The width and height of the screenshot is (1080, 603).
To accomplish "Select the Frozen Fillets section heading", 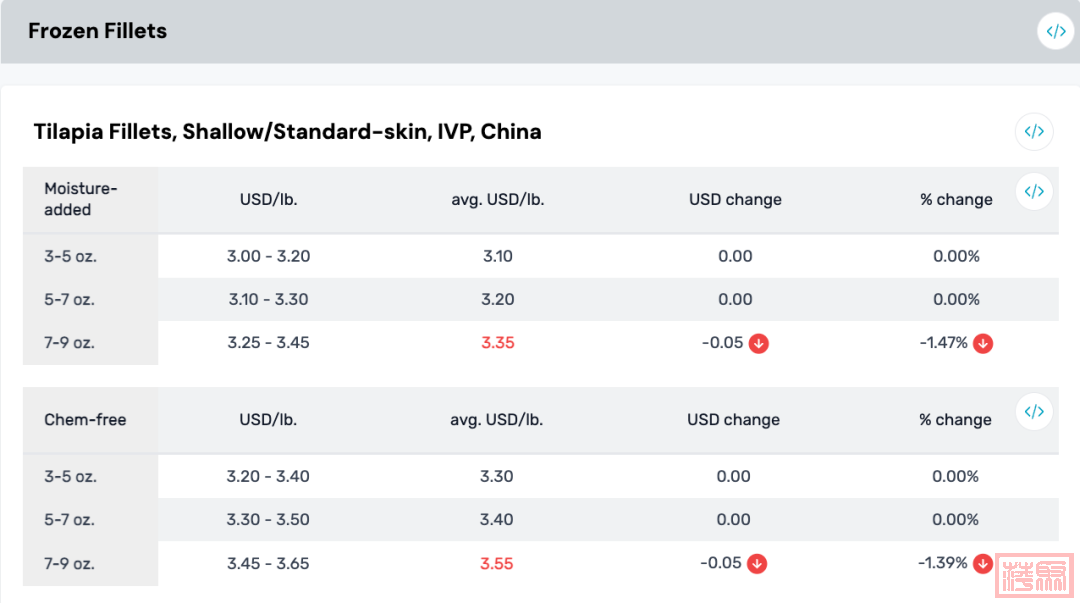I will point(97,31).
